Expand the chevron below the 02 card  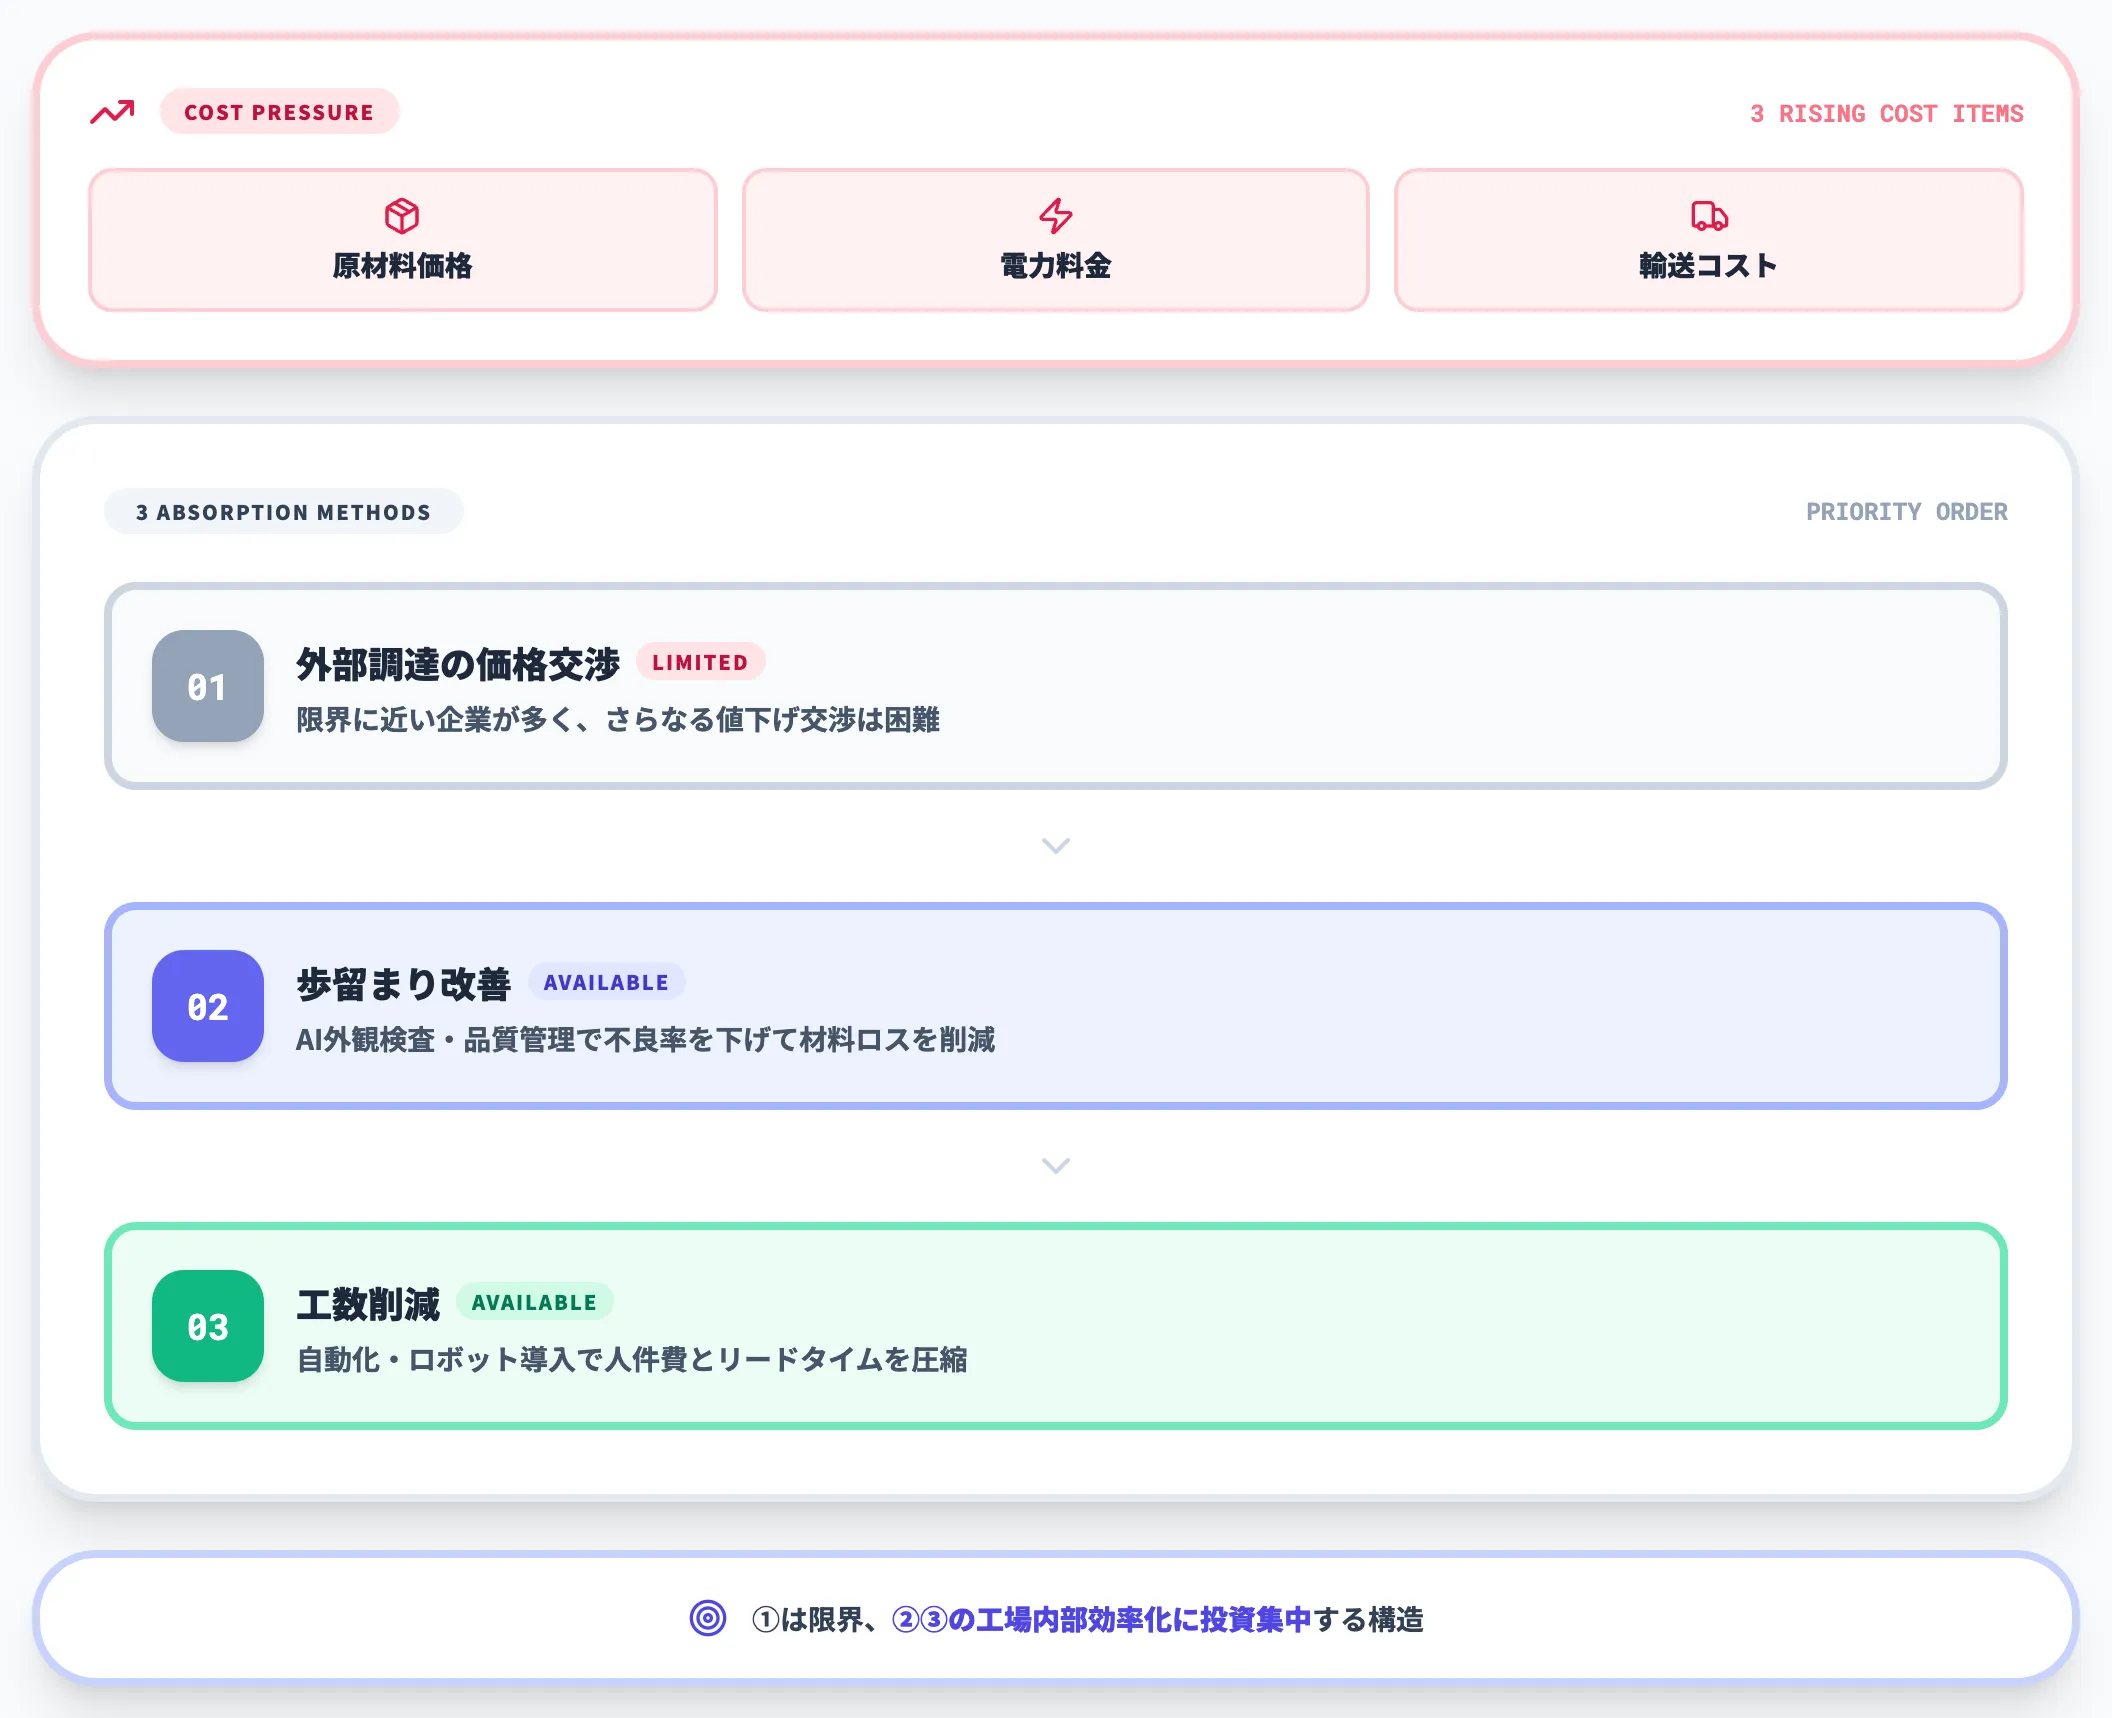(1055, 1165)
